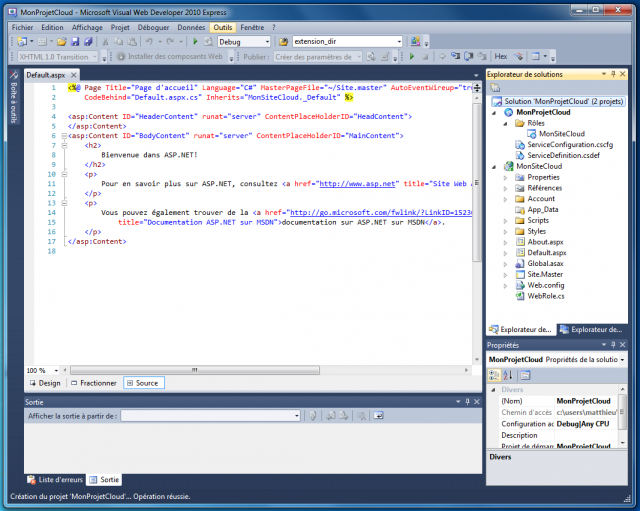The width and height of the screenshot is (640, 511).
Task: Click Propriétés grid vertical scrollbar thumb
Action: tap(622, 411)
